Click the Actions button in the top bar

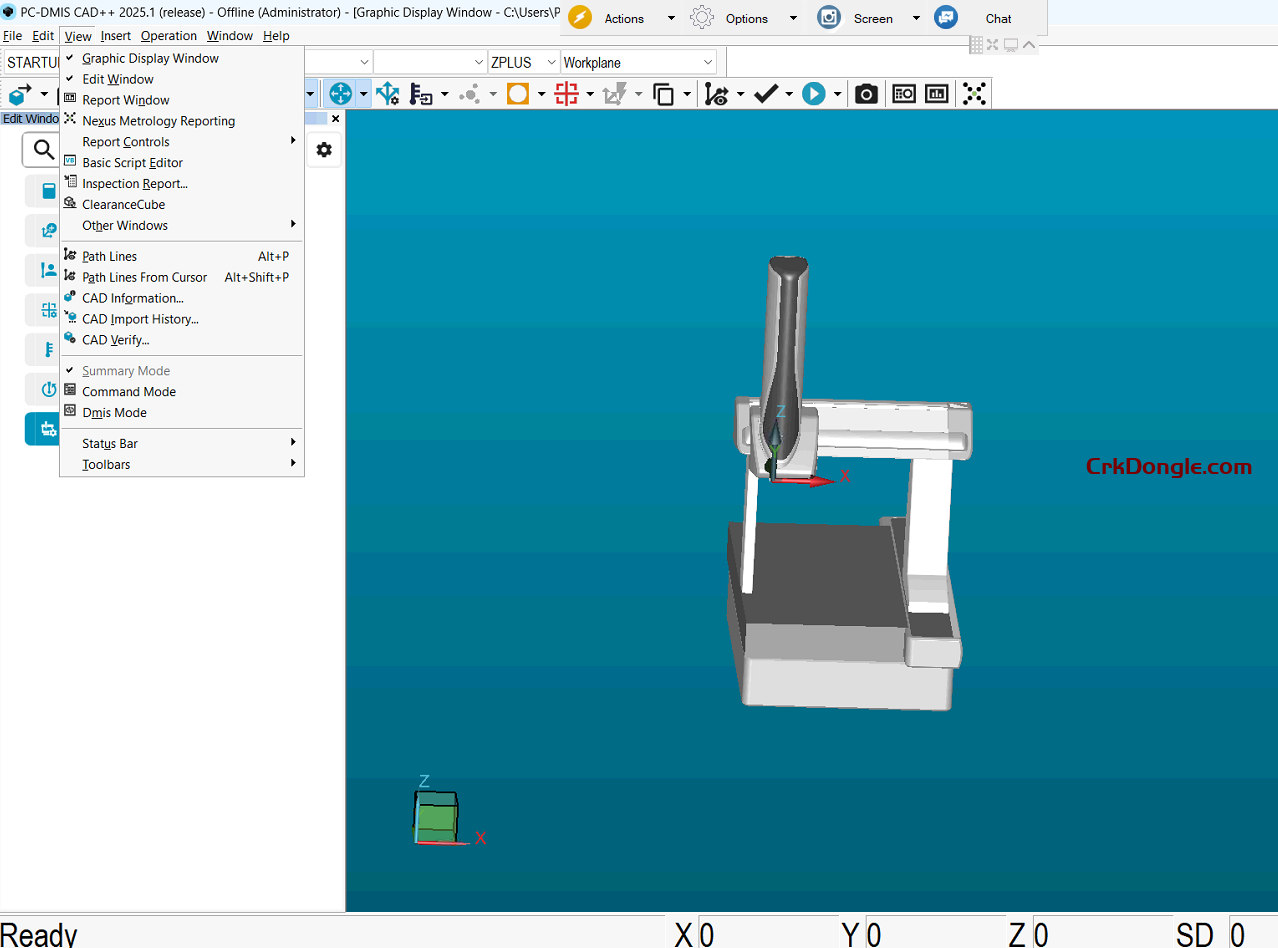point(622,17)
